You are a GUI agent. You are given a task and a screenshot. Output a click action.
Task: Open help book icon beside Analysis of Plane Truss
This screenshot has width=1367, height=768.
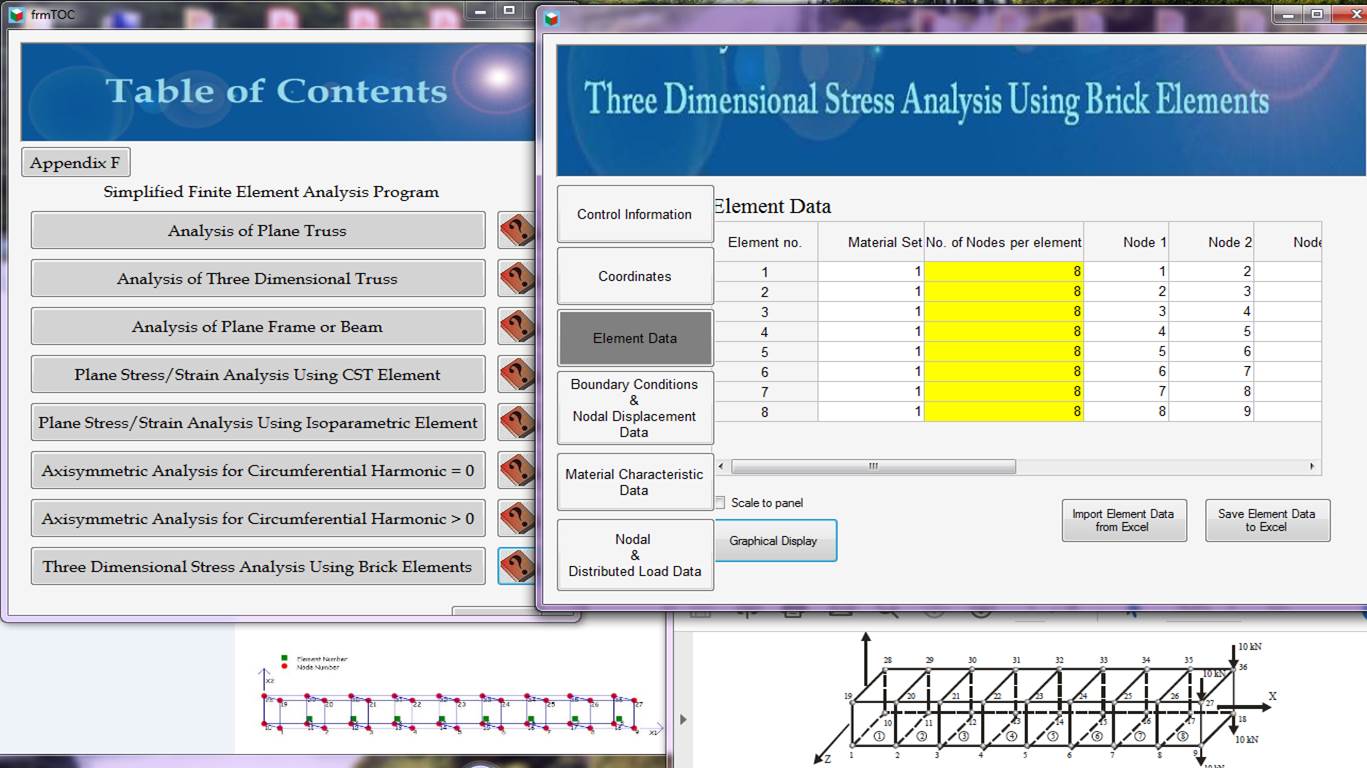516,231
